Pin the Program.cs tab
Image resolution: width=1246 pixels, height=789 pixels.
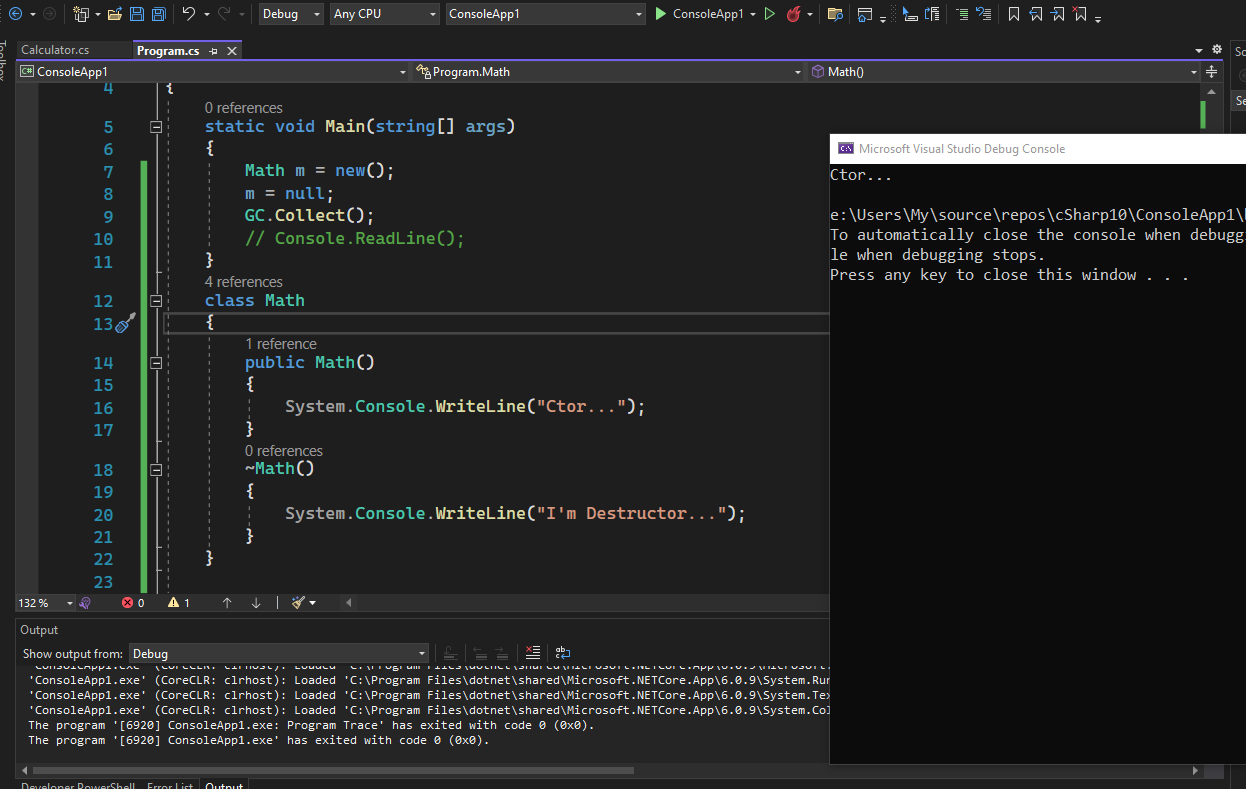pos(214,51)
